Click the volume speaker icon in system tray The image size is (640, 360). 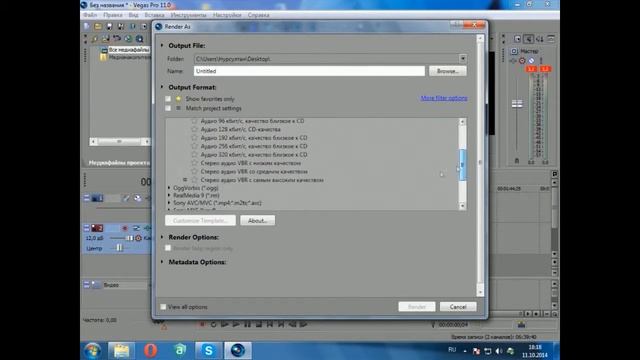tap(499, 351)
